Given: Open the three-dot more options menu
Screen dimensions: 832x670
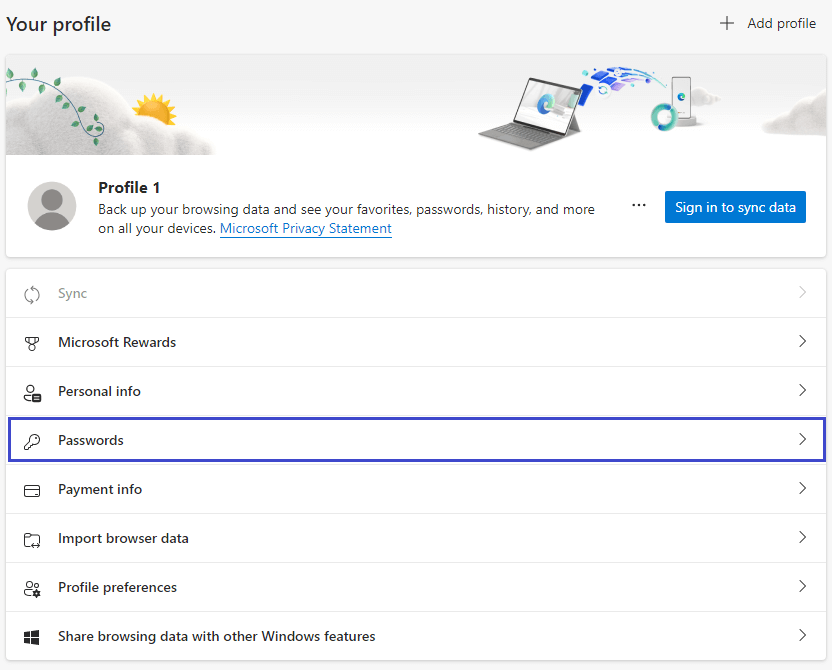Looking at the screenshot, I should [x=639, y=205].
